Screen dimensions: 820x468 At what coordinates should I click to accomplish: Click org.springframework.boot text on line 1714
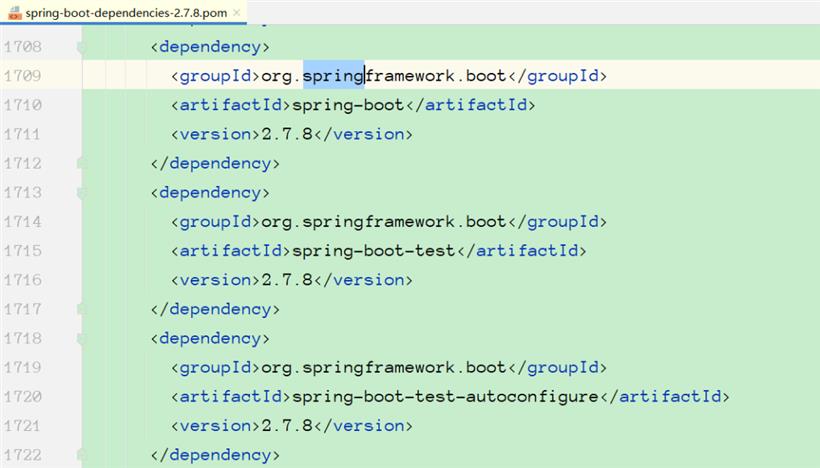click(383, 222)
